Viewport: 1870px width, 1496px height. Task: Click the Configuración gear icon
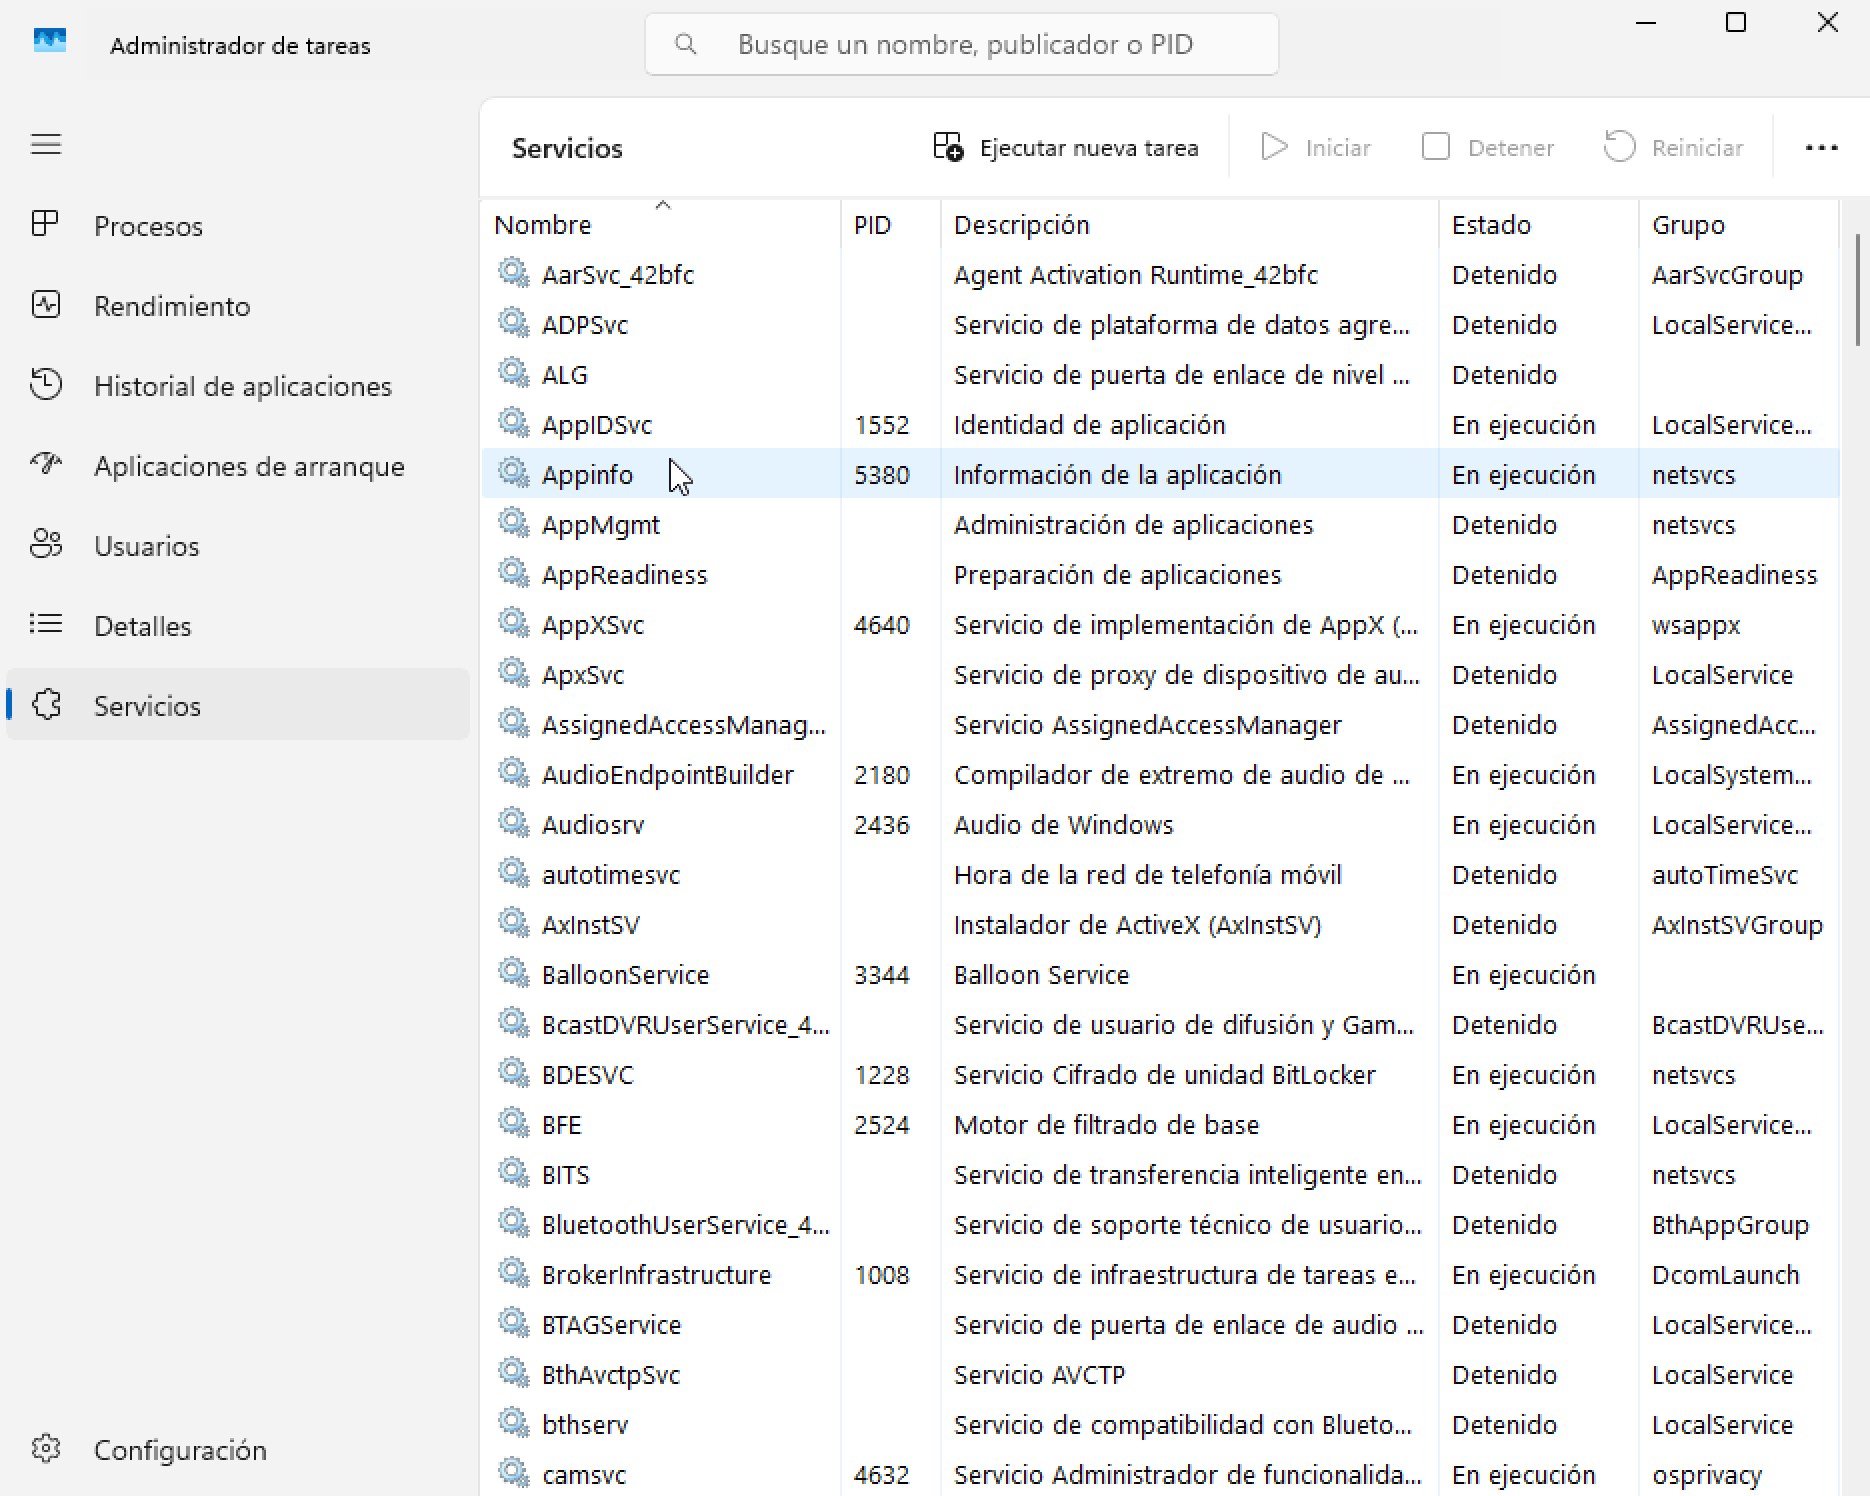pos(46,1449)
